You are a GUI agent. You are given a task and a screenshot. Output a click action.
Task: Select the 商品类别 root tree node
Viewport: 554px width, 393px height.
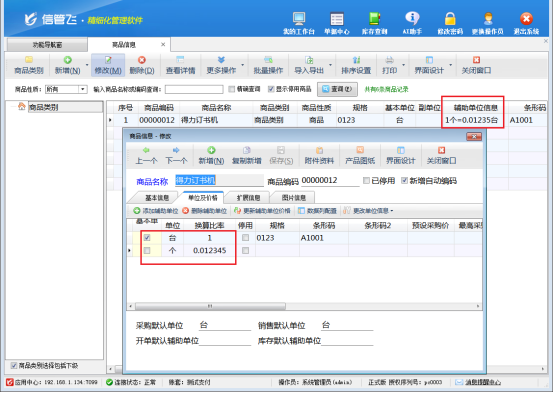point(43,107)
